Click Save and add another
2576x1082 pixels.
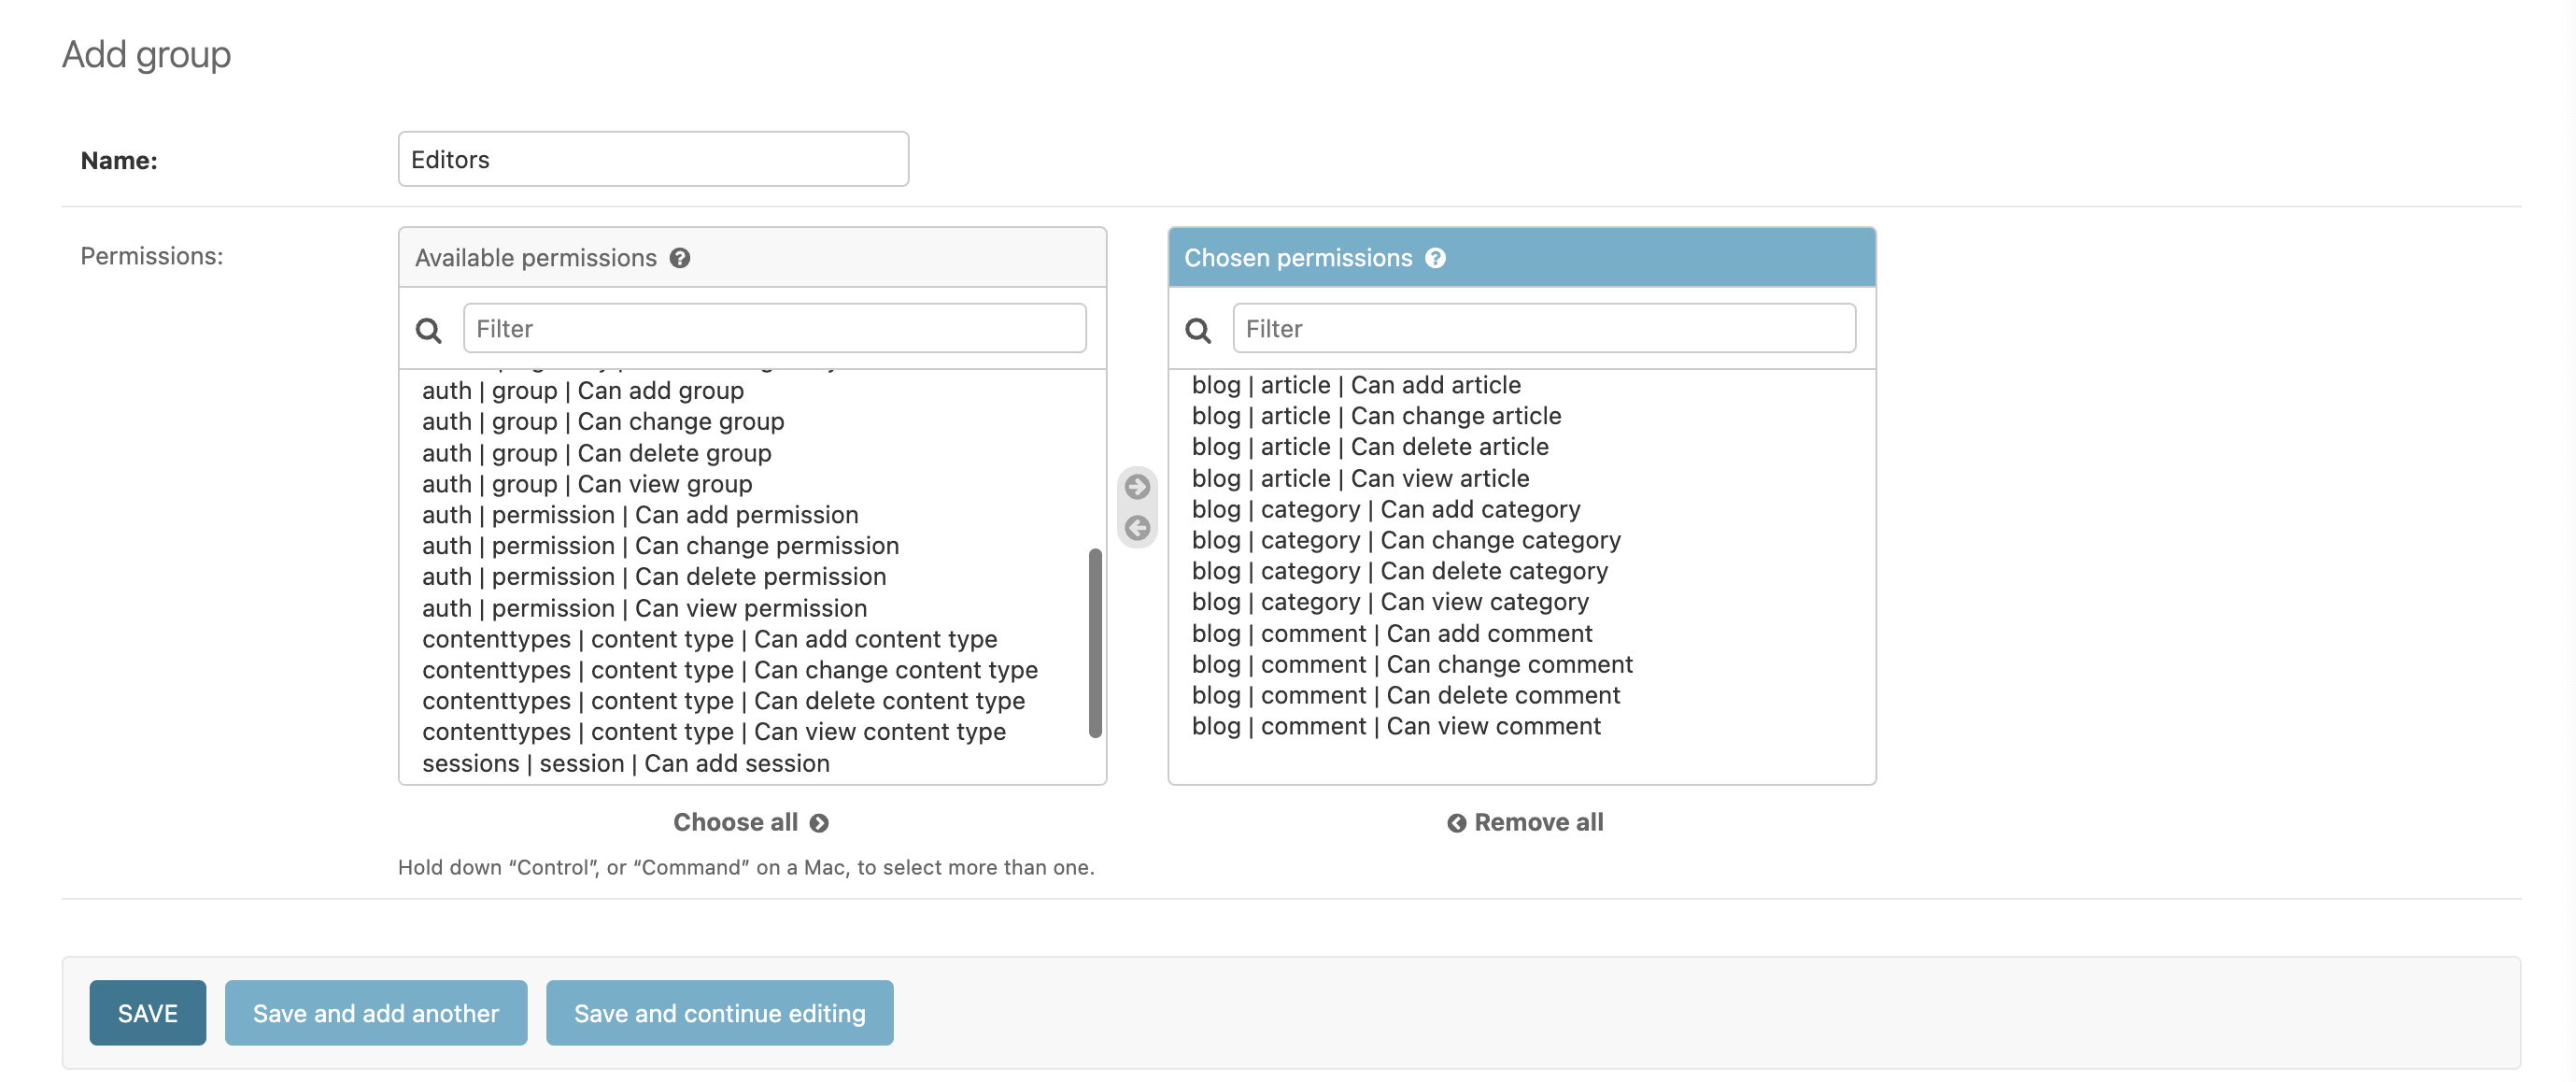point(376,1012)
